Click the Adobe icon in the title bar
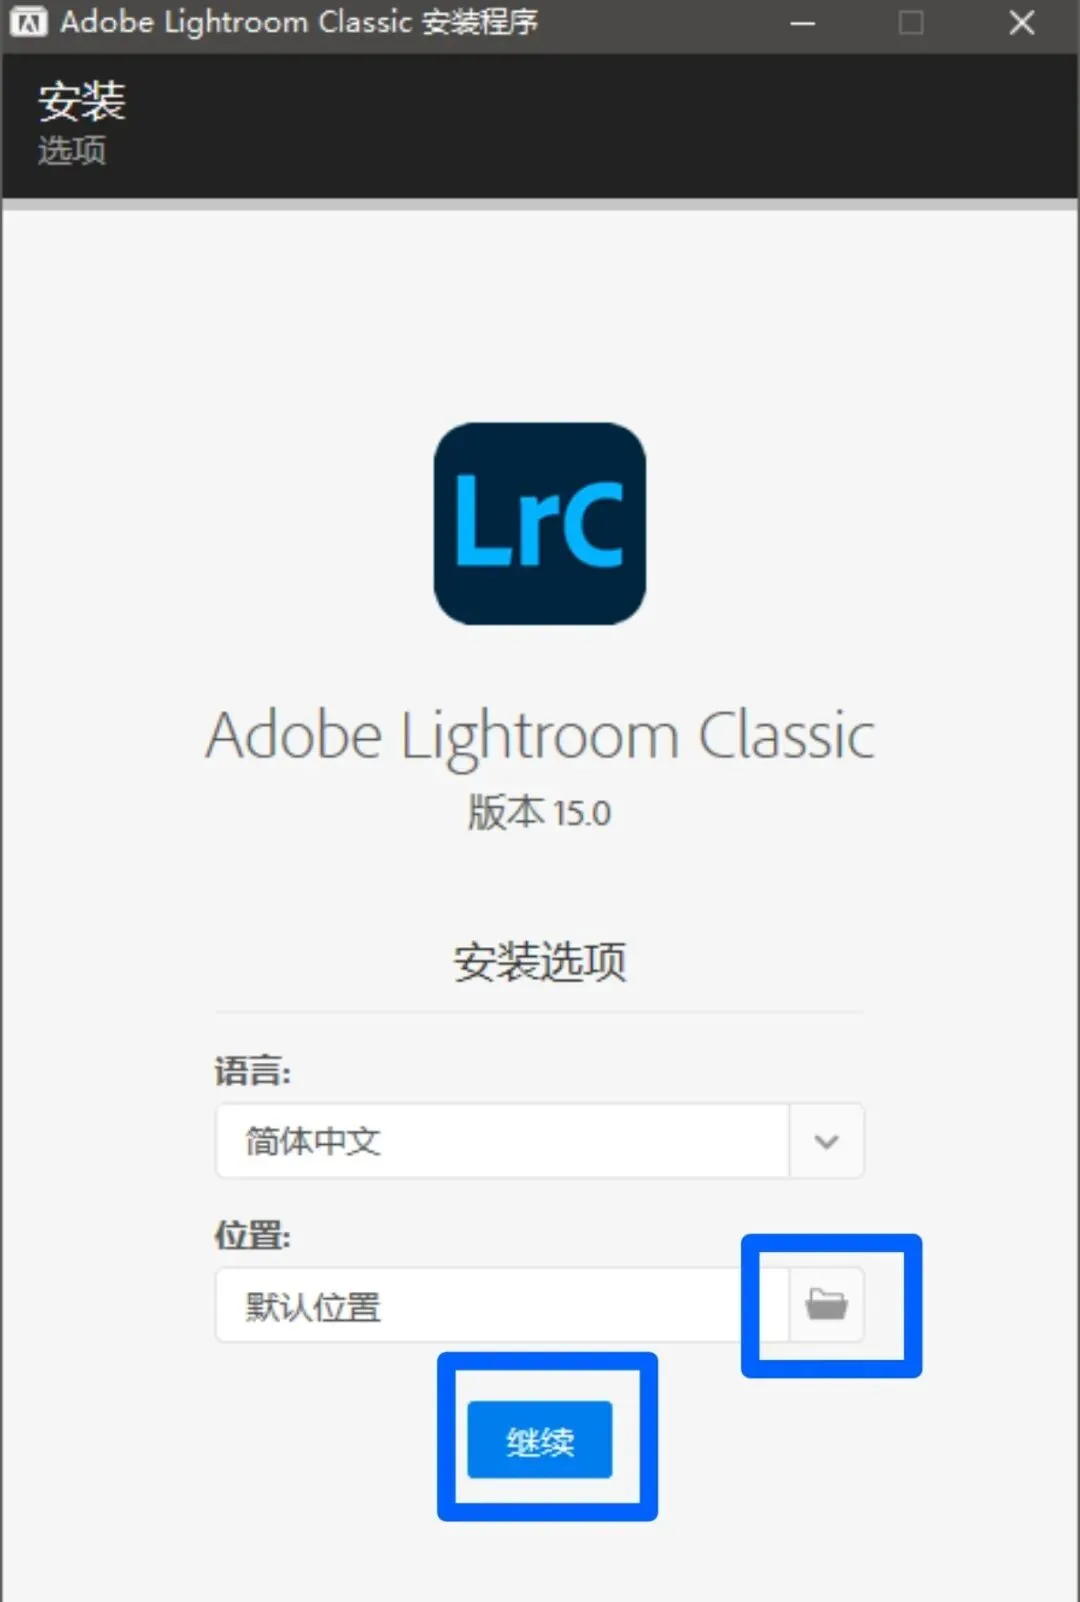 pyautogui.click(x=28, y=22)
